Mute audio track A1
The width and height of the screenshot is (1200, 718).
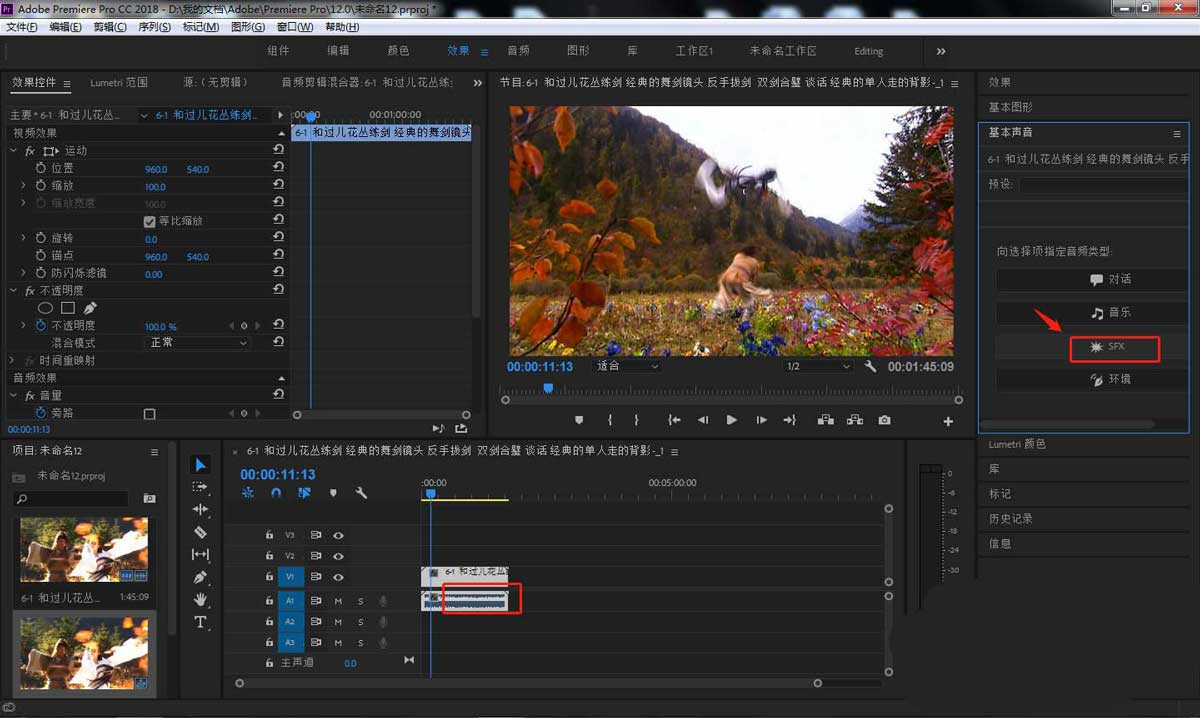click(x=338, y=601)
